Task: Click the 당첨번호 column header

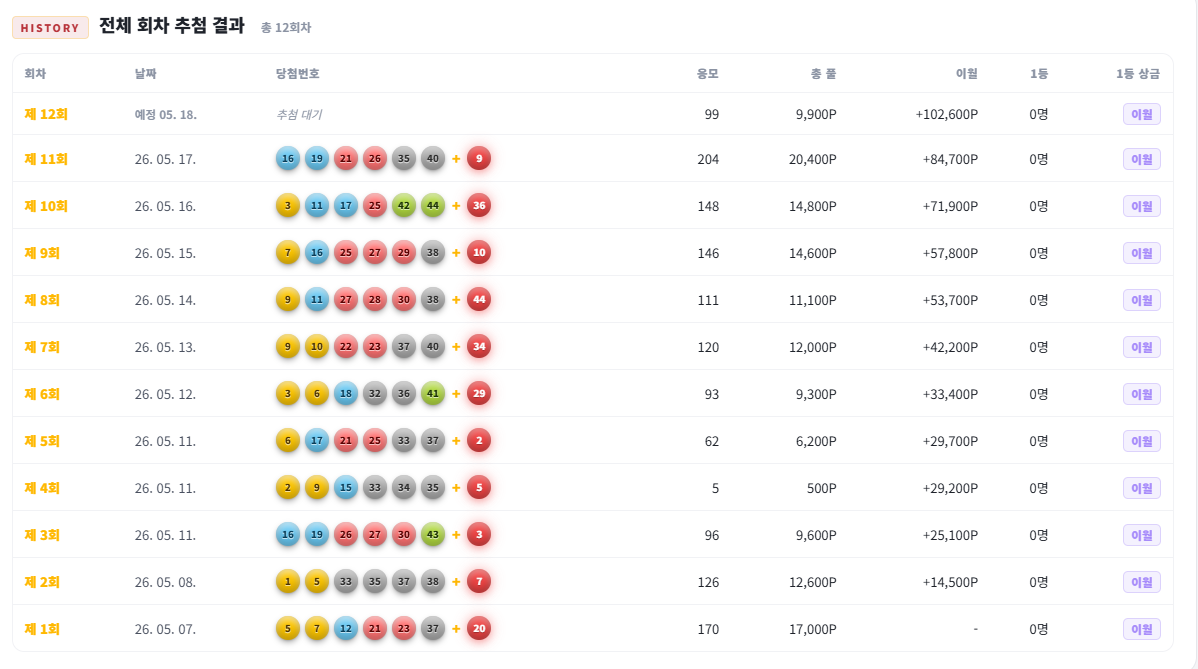Action: (297, 73)
